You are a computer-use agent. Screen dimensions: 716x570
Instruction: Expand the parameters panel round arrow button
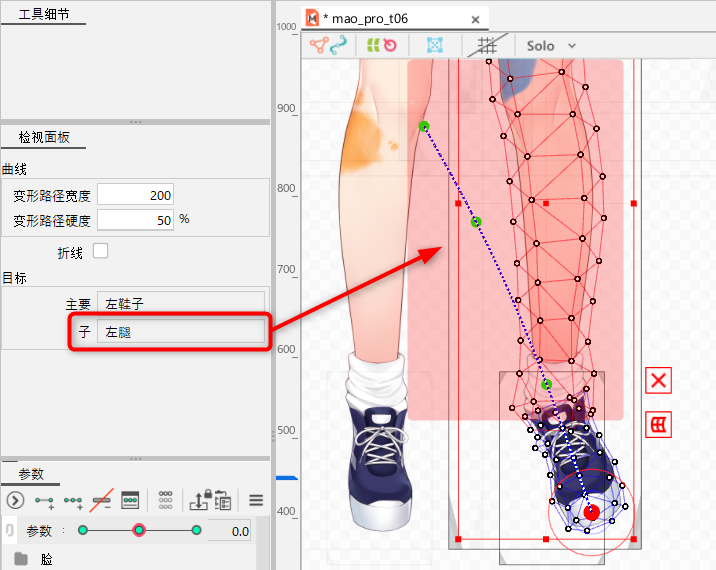(15, 500)
